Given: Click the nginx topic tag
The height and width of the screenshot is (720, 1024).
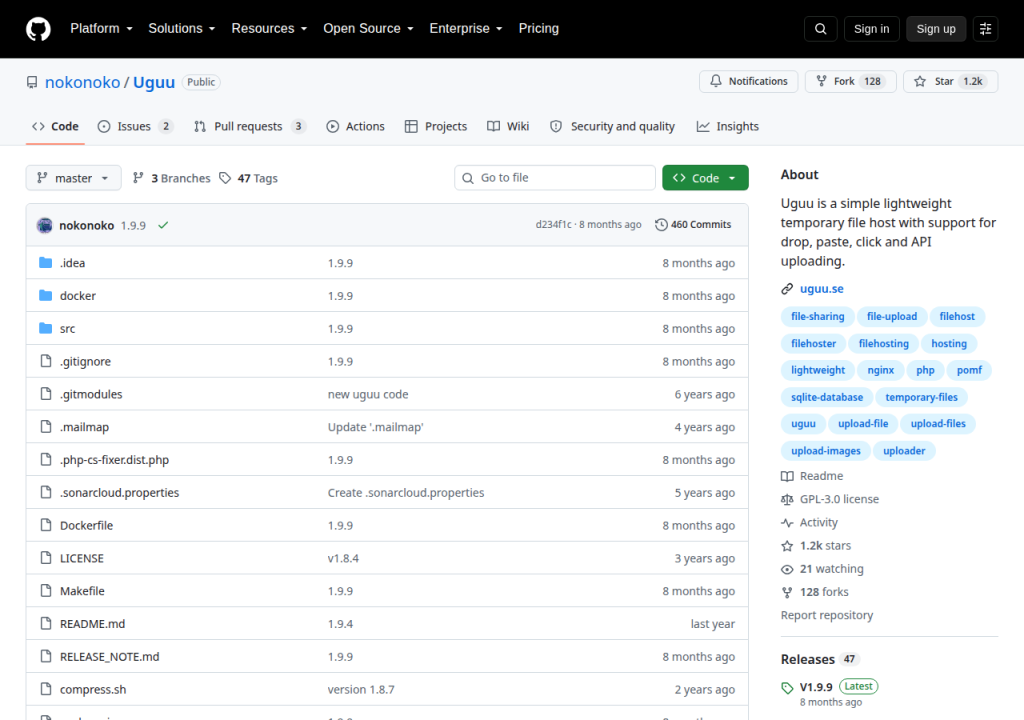Looking at the screenshot, I should (x=880, y=370).
